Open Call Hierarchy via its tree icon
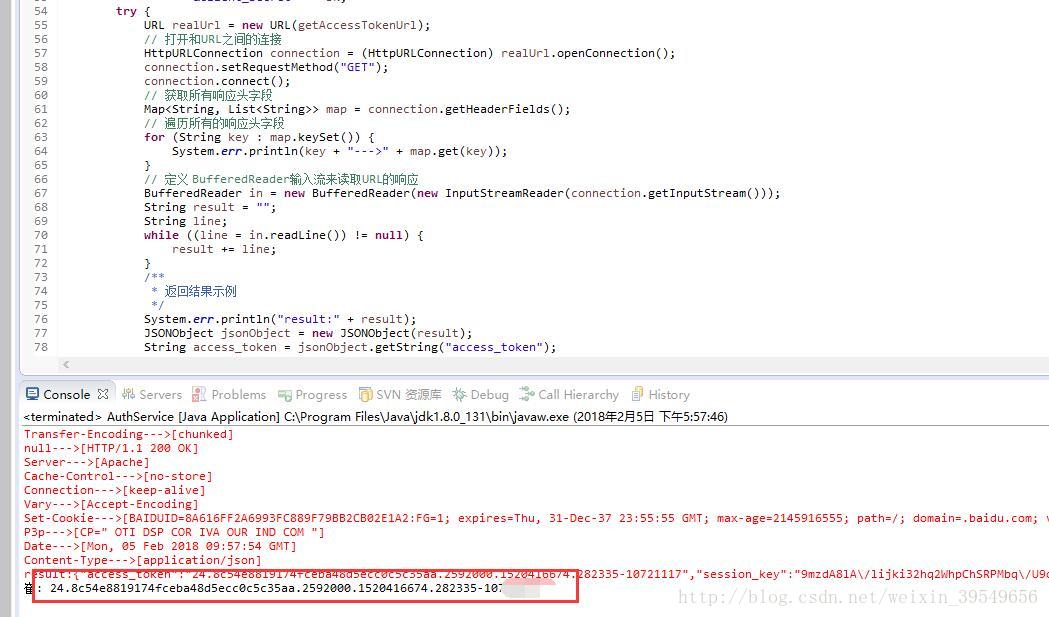Image resolution: width=1049 pixels, height=617 pixels. [x=527, y=394]
